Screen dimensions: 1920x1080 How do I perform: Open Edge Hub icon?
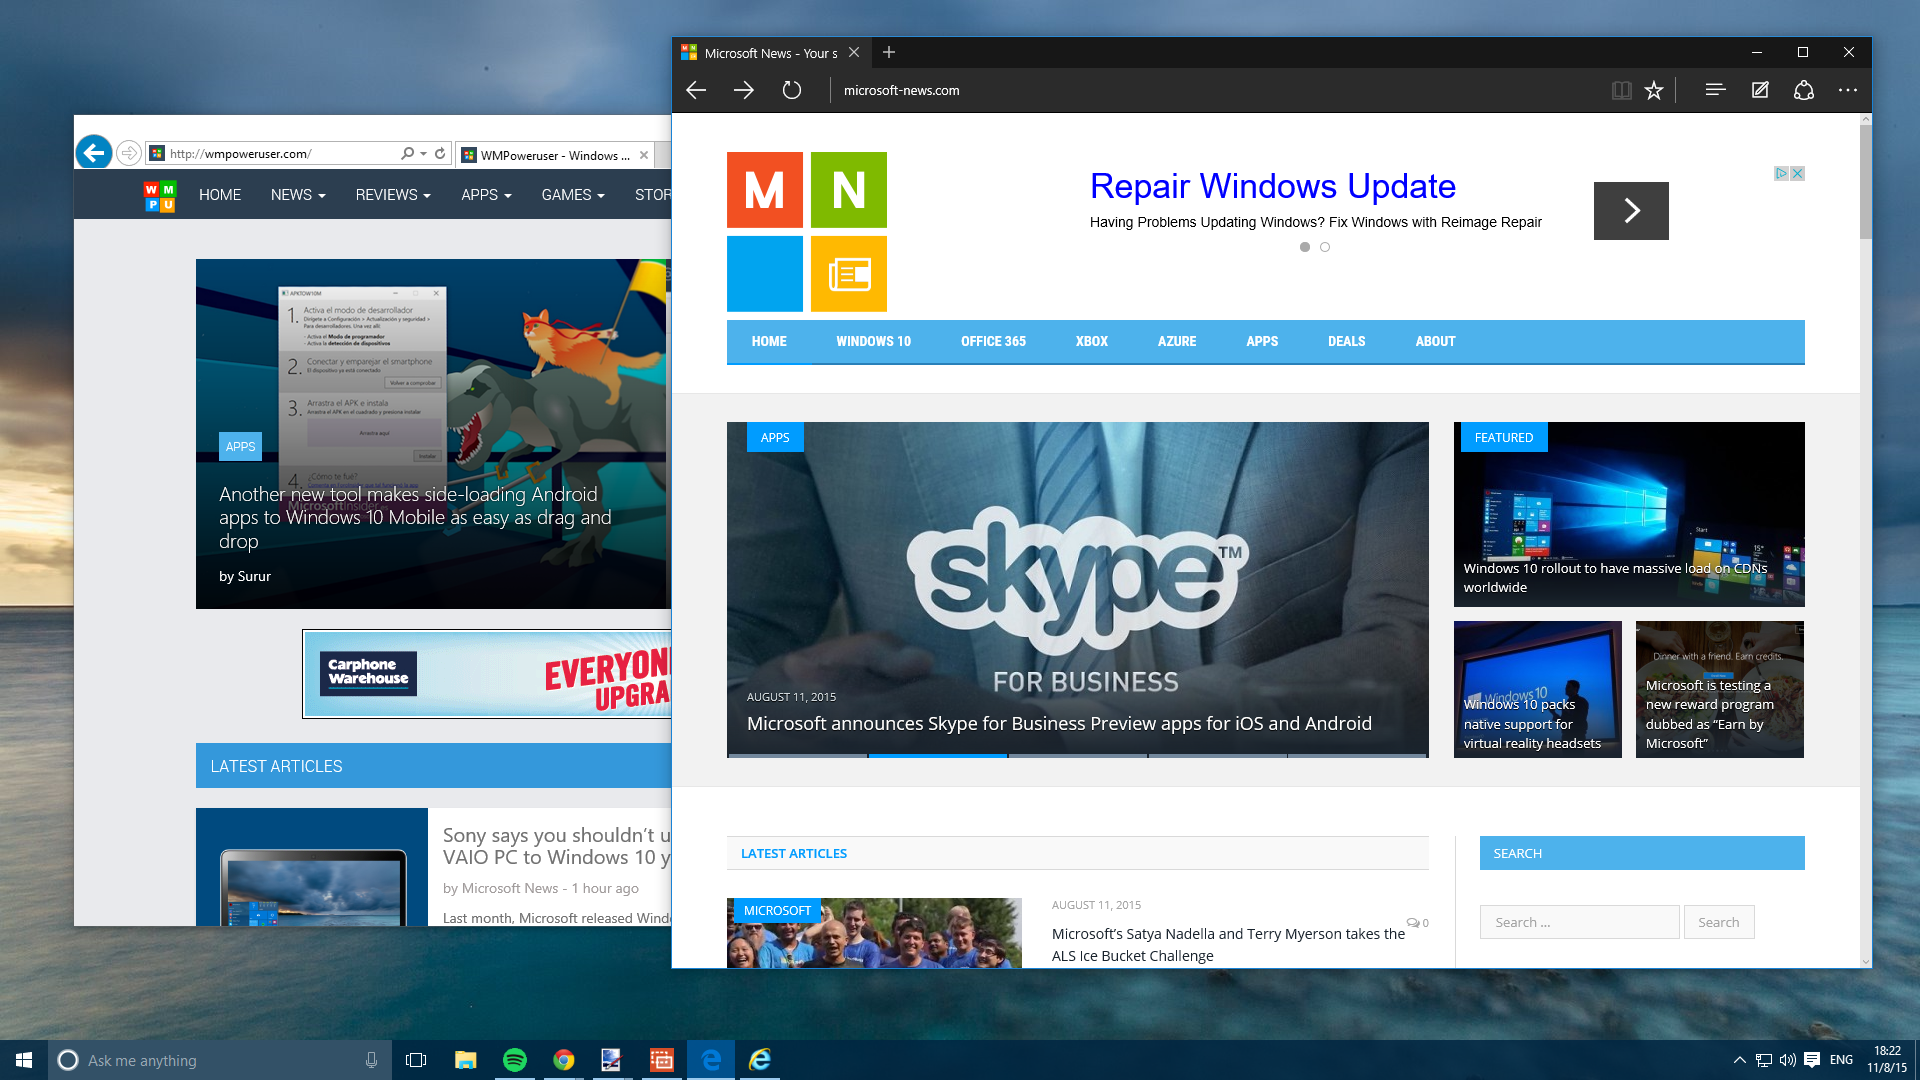1715,90
